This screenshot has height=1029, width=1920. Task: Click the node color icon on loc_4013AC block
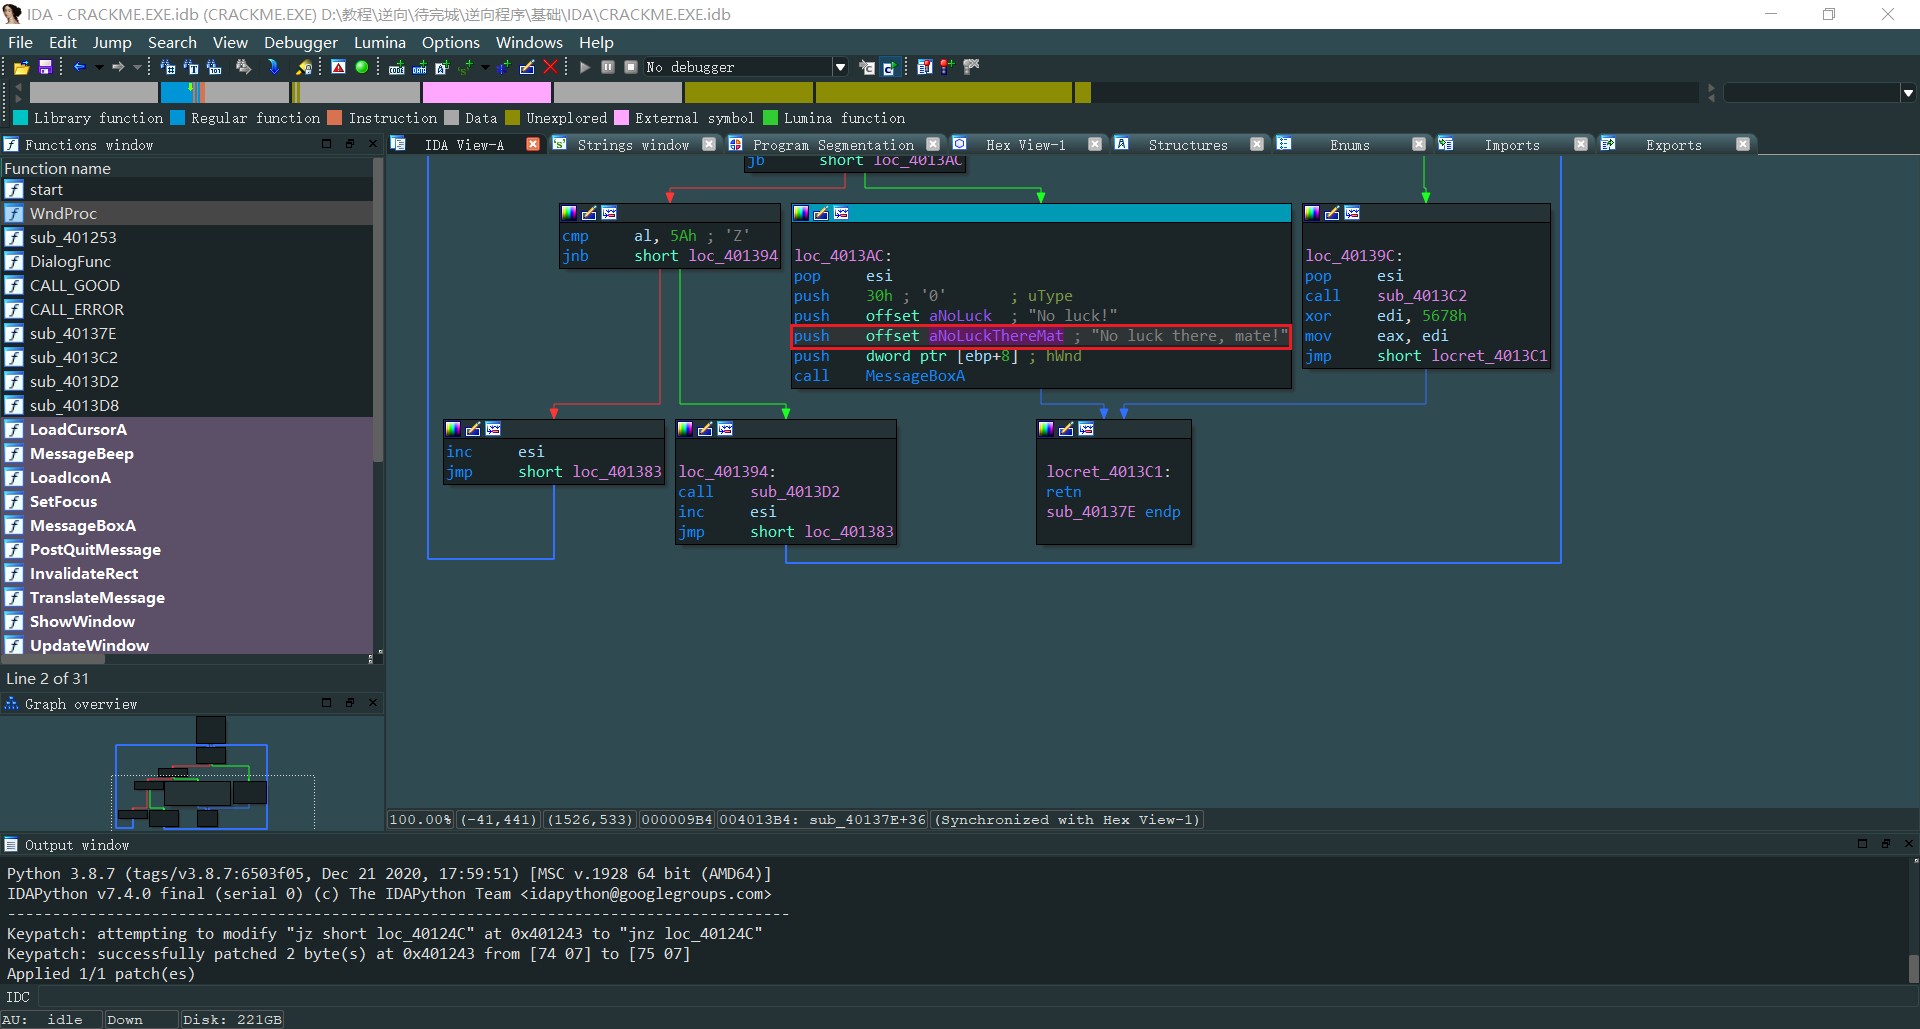coord(801,213)
